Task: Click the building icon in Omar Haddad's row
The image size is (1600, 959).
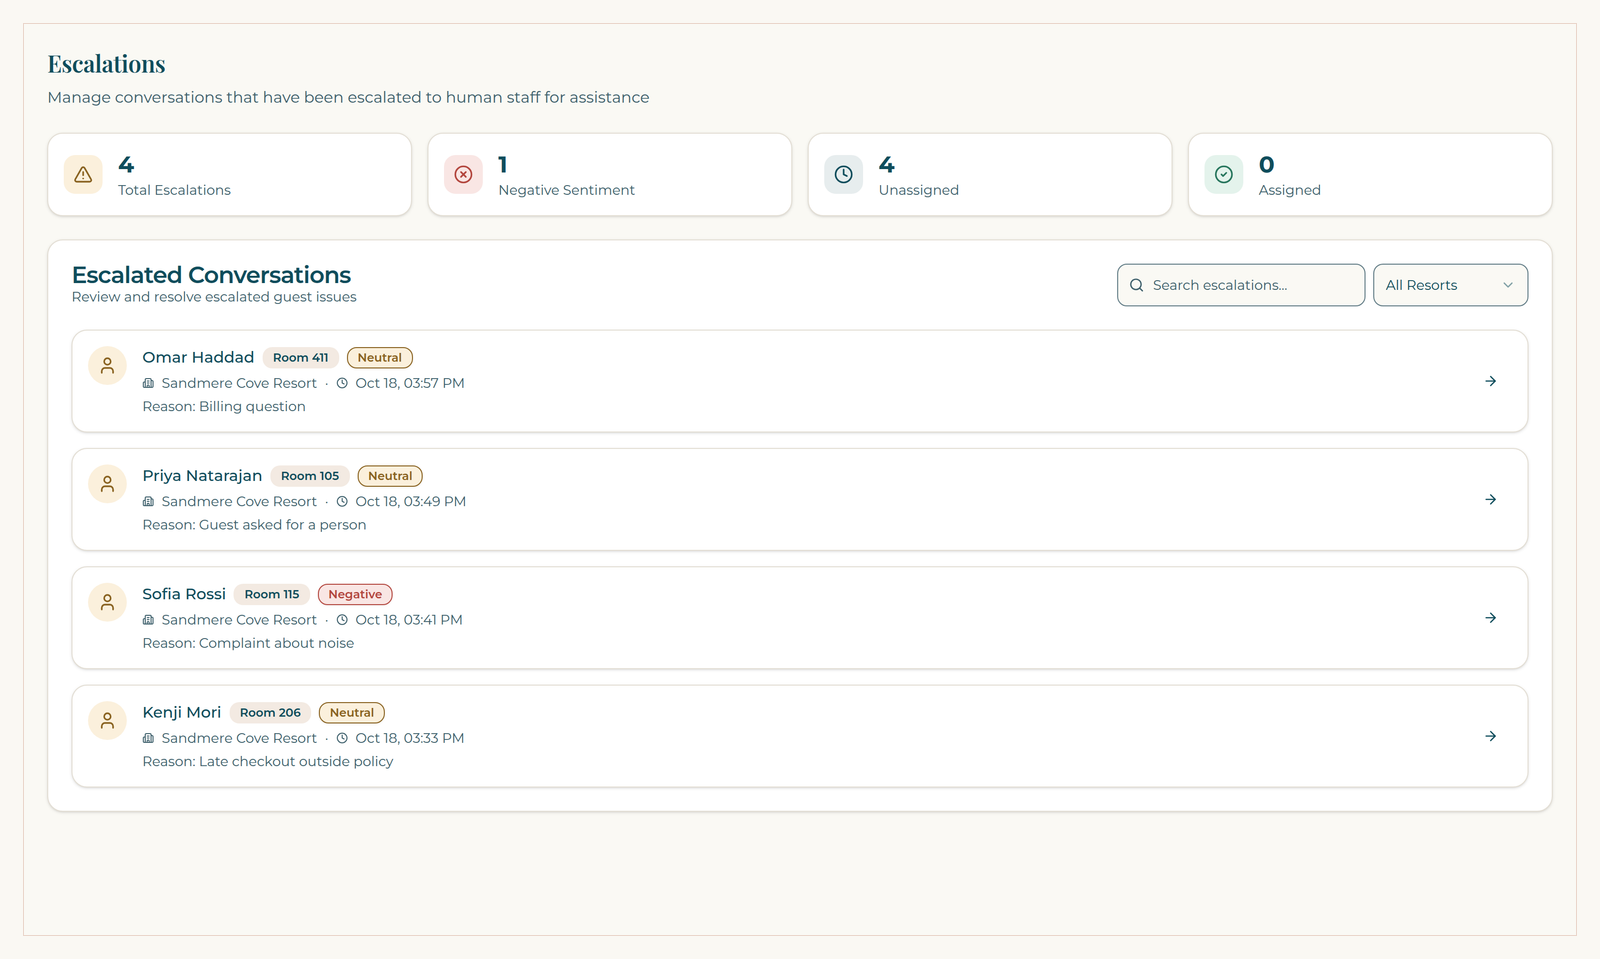Action: click(x=148, y=383)
